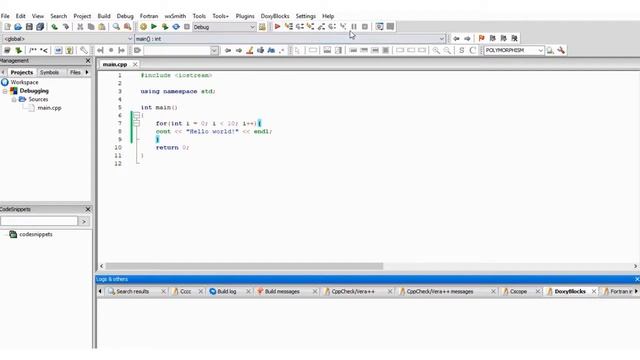
Task: Save all files with the multi-disk icon
Action: click(40, 27)
